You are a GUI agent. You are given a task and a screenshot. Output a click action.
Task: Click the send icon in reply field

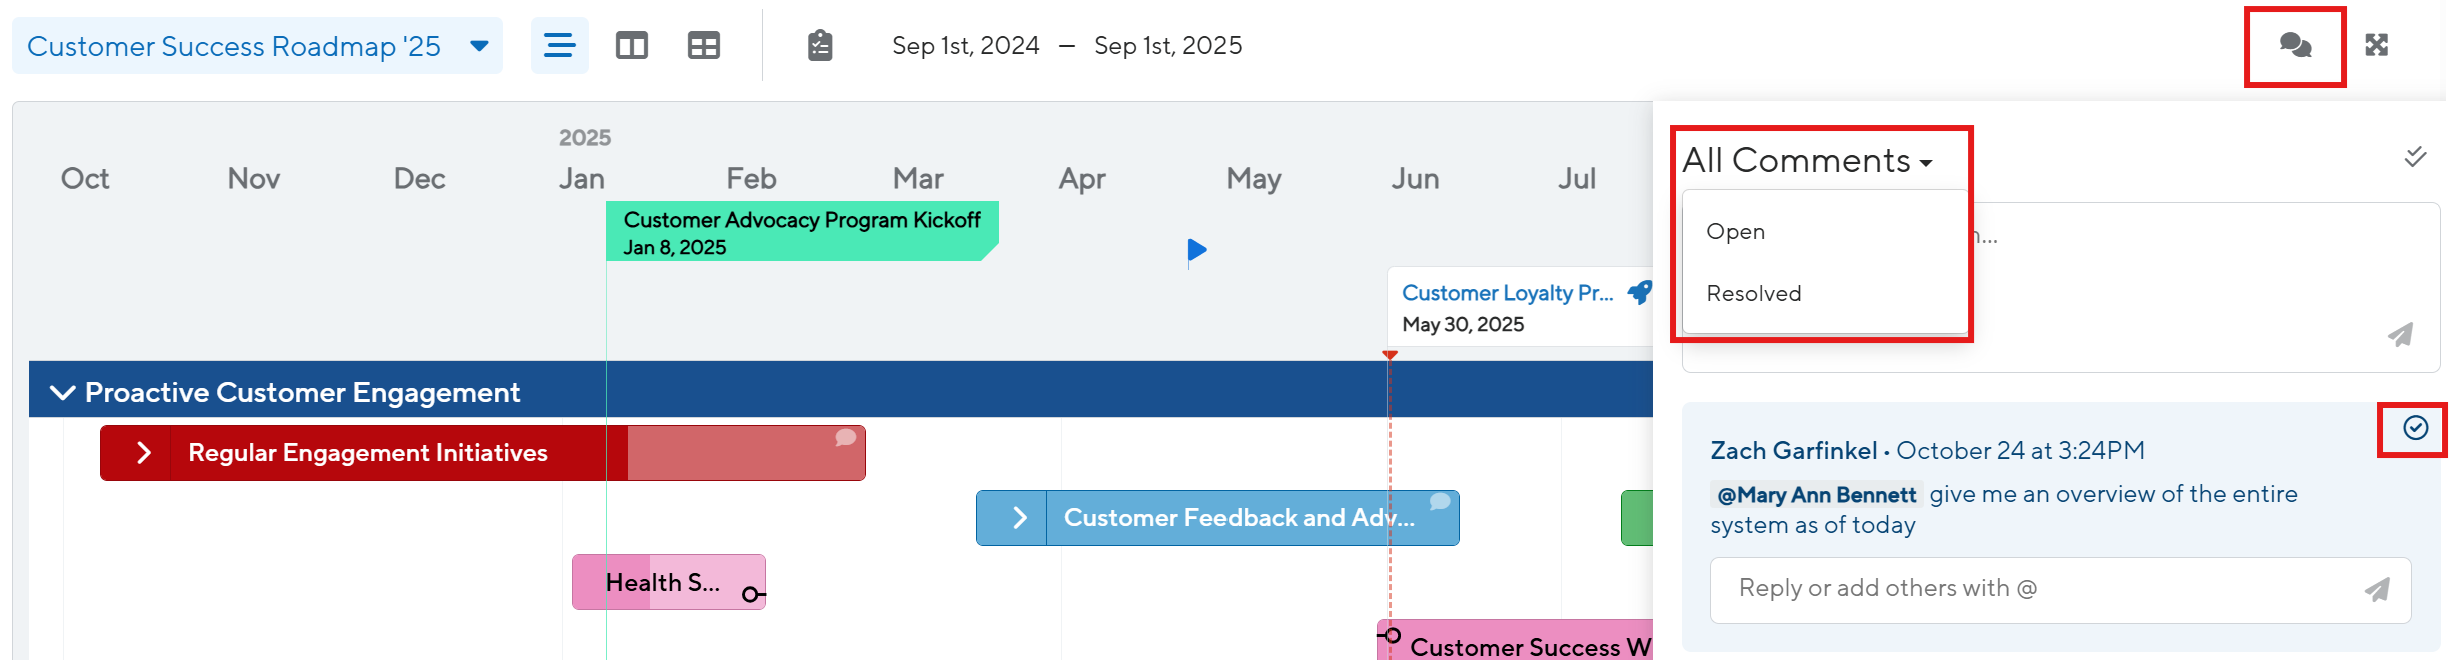coord(2377,590)
